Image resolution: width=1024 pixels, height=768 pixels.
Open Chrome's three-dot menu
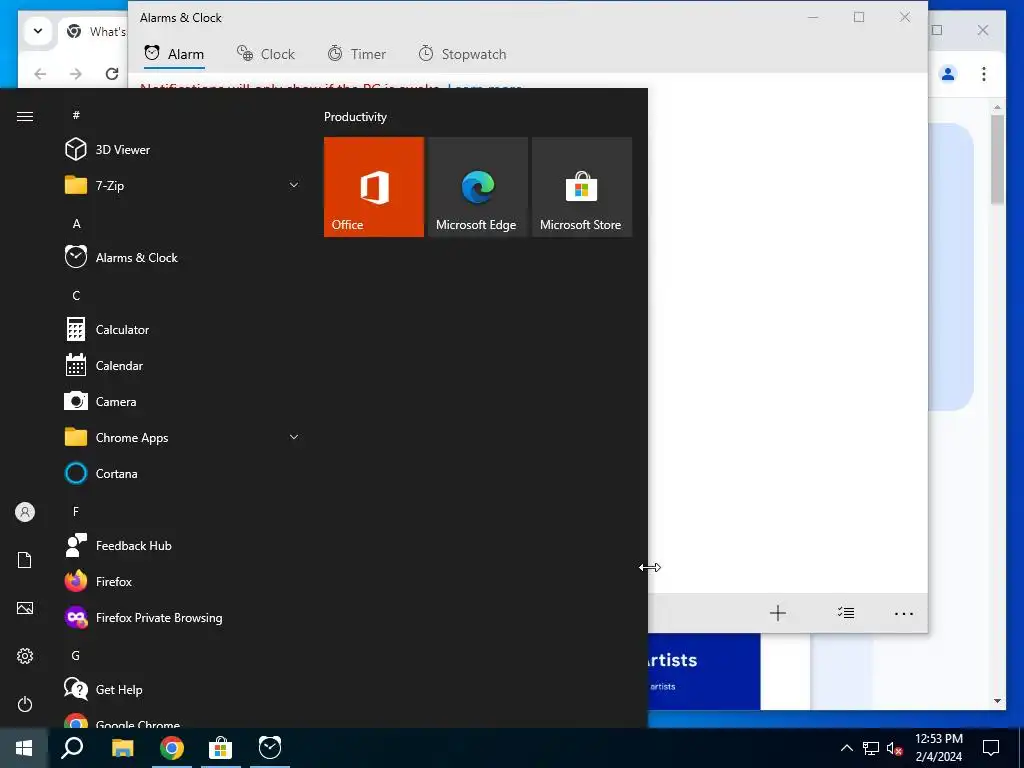click(984, 74)
